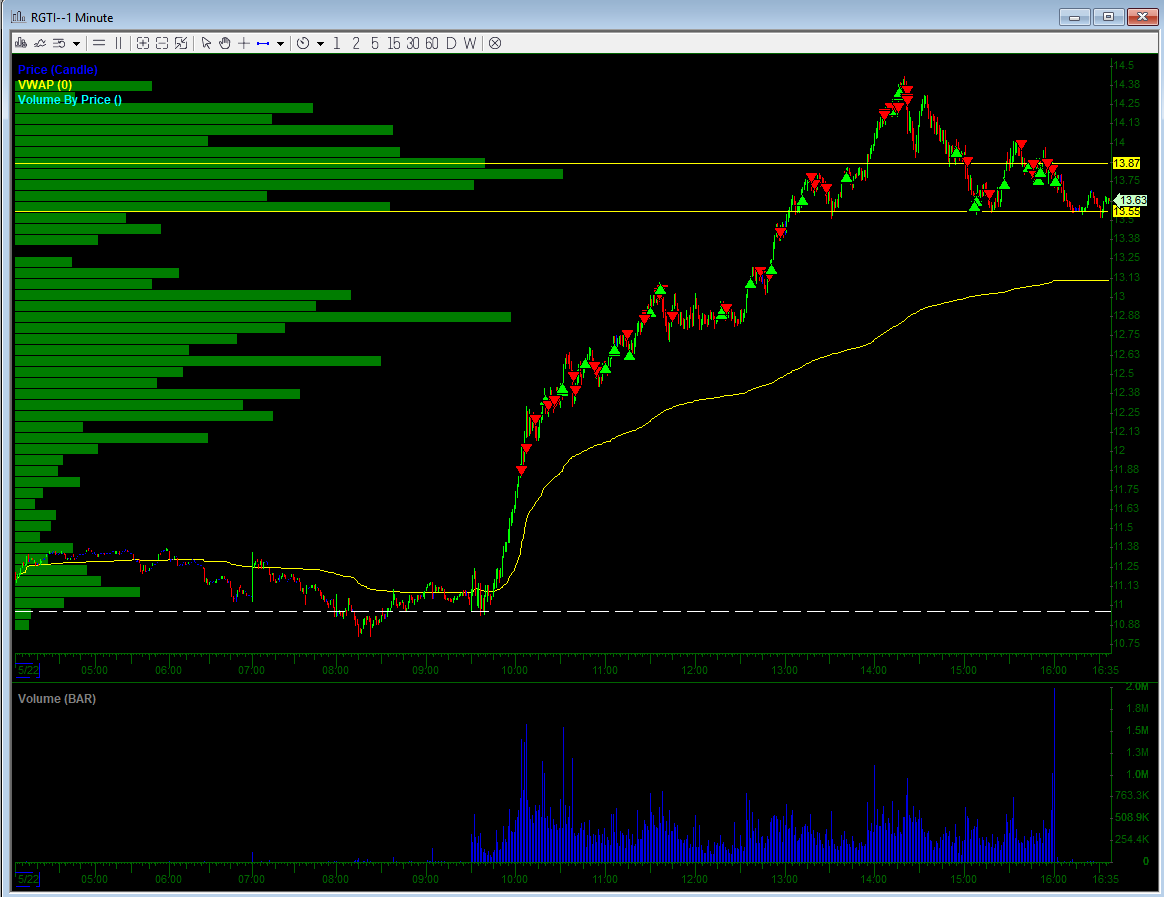Click the chart type bars icon

click(21, 43)
